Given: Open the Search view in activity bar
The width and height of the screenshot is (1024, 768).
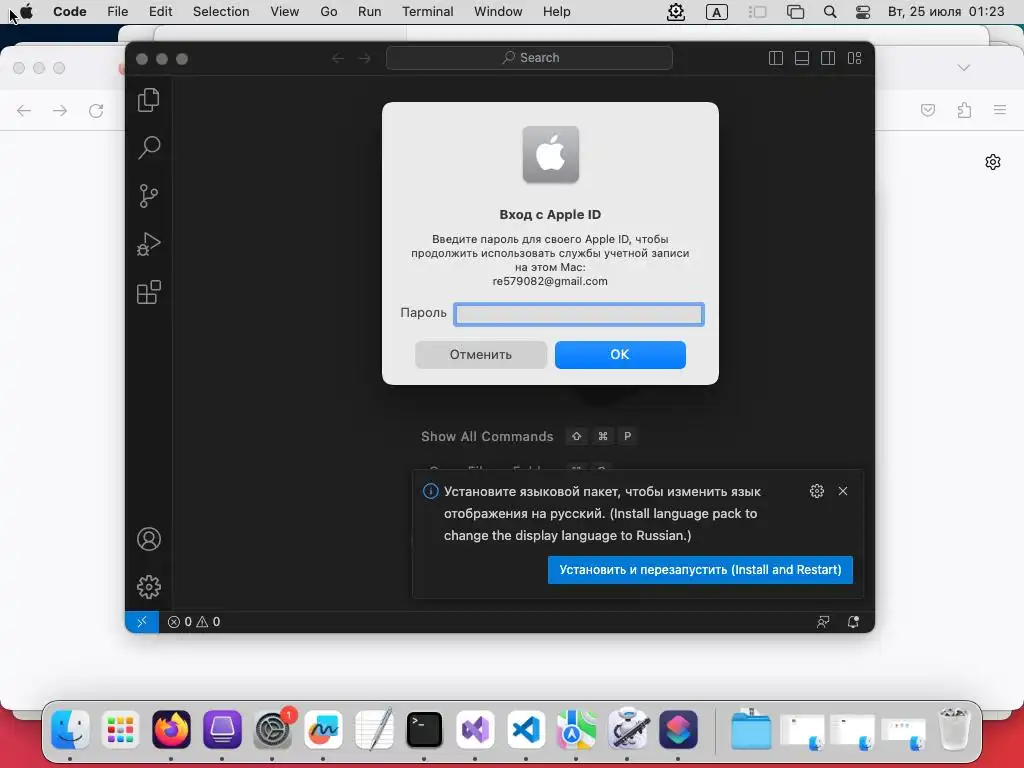Looking at the screenshot, I should pos(149,148).
